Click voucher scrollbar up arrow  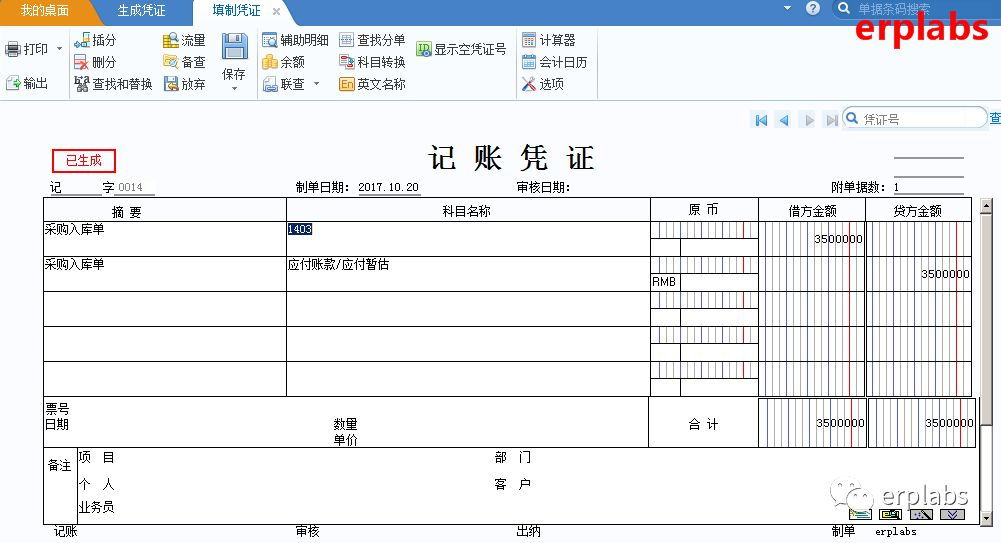[986, 205]
